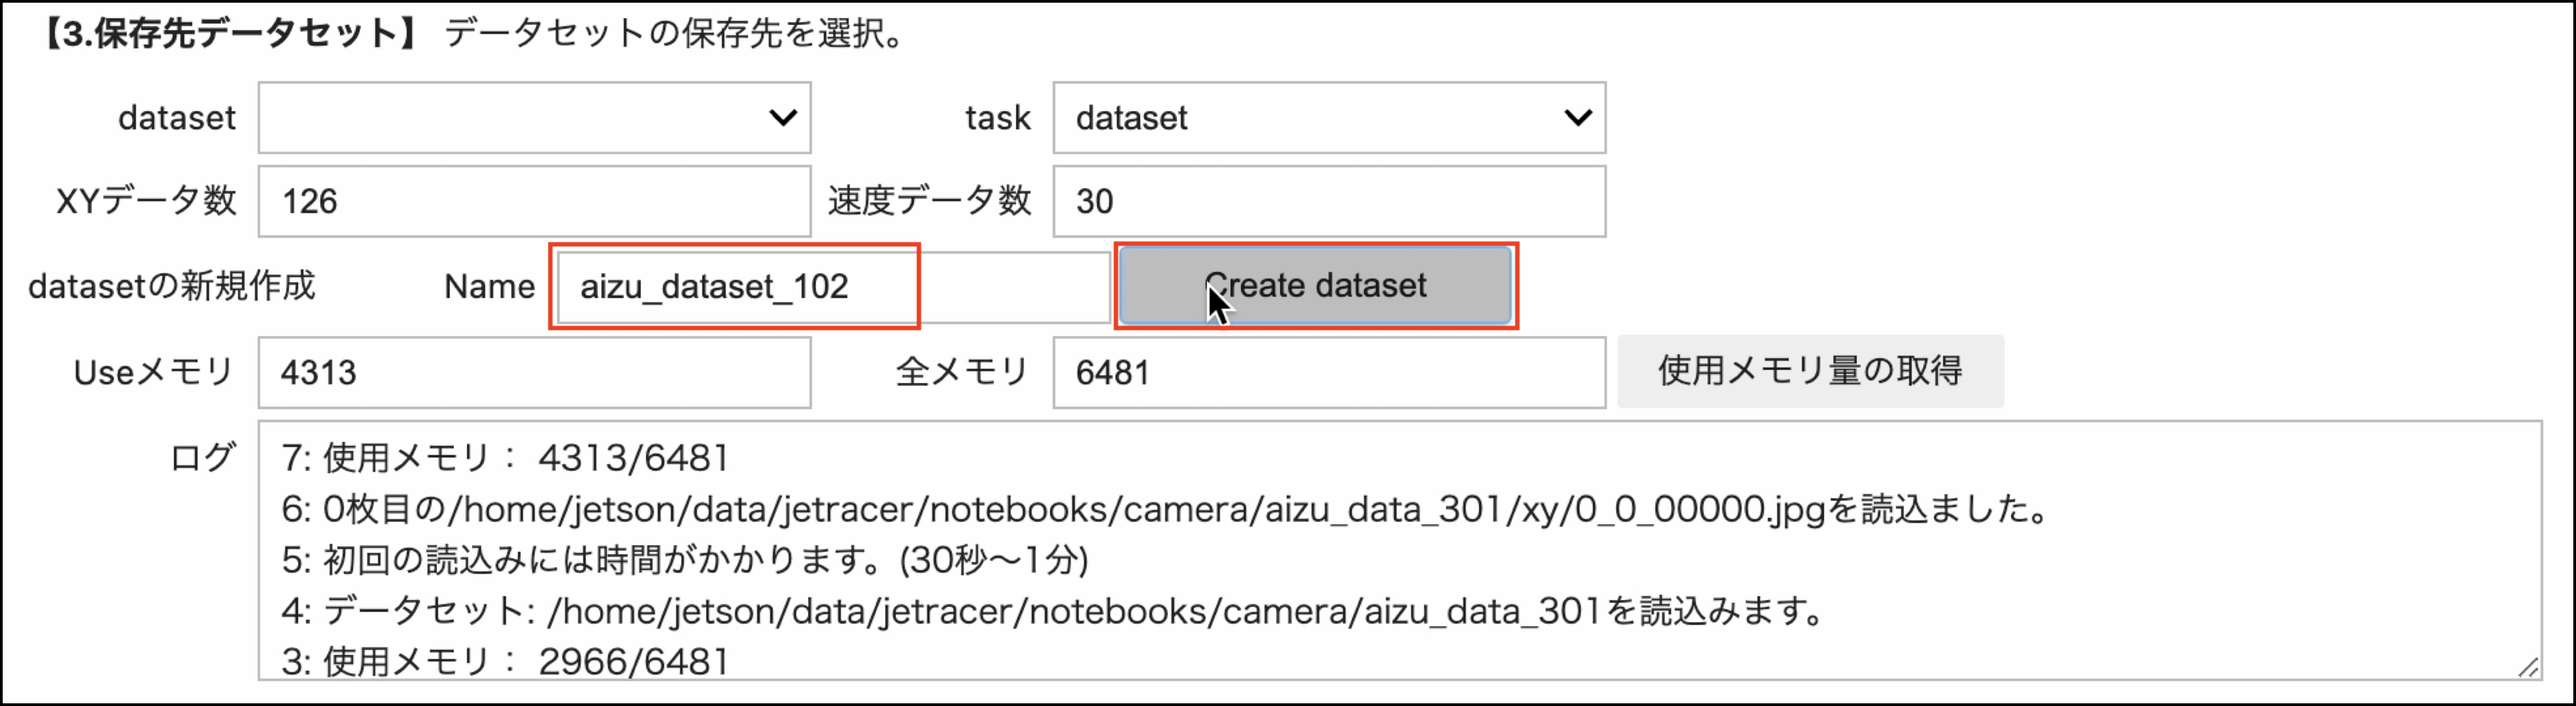The height and width of the screenshot is (706, 2576).
Task: Click the XYデータ数 field showing 126
Action: coord(534,202)
